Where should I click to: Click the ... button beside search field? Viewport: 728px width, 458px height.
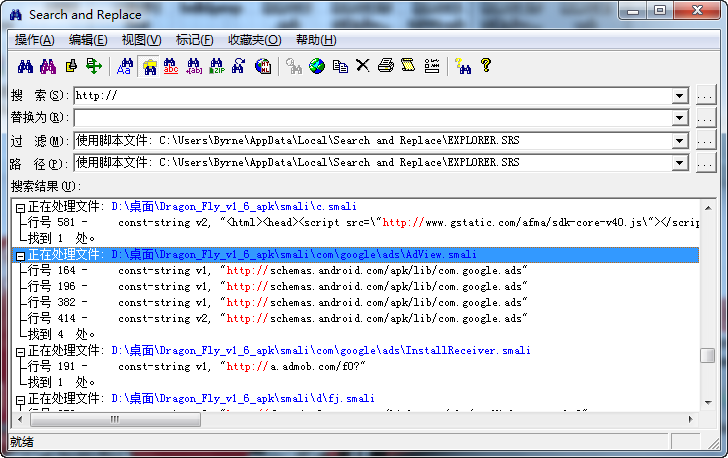click(705, 96)
